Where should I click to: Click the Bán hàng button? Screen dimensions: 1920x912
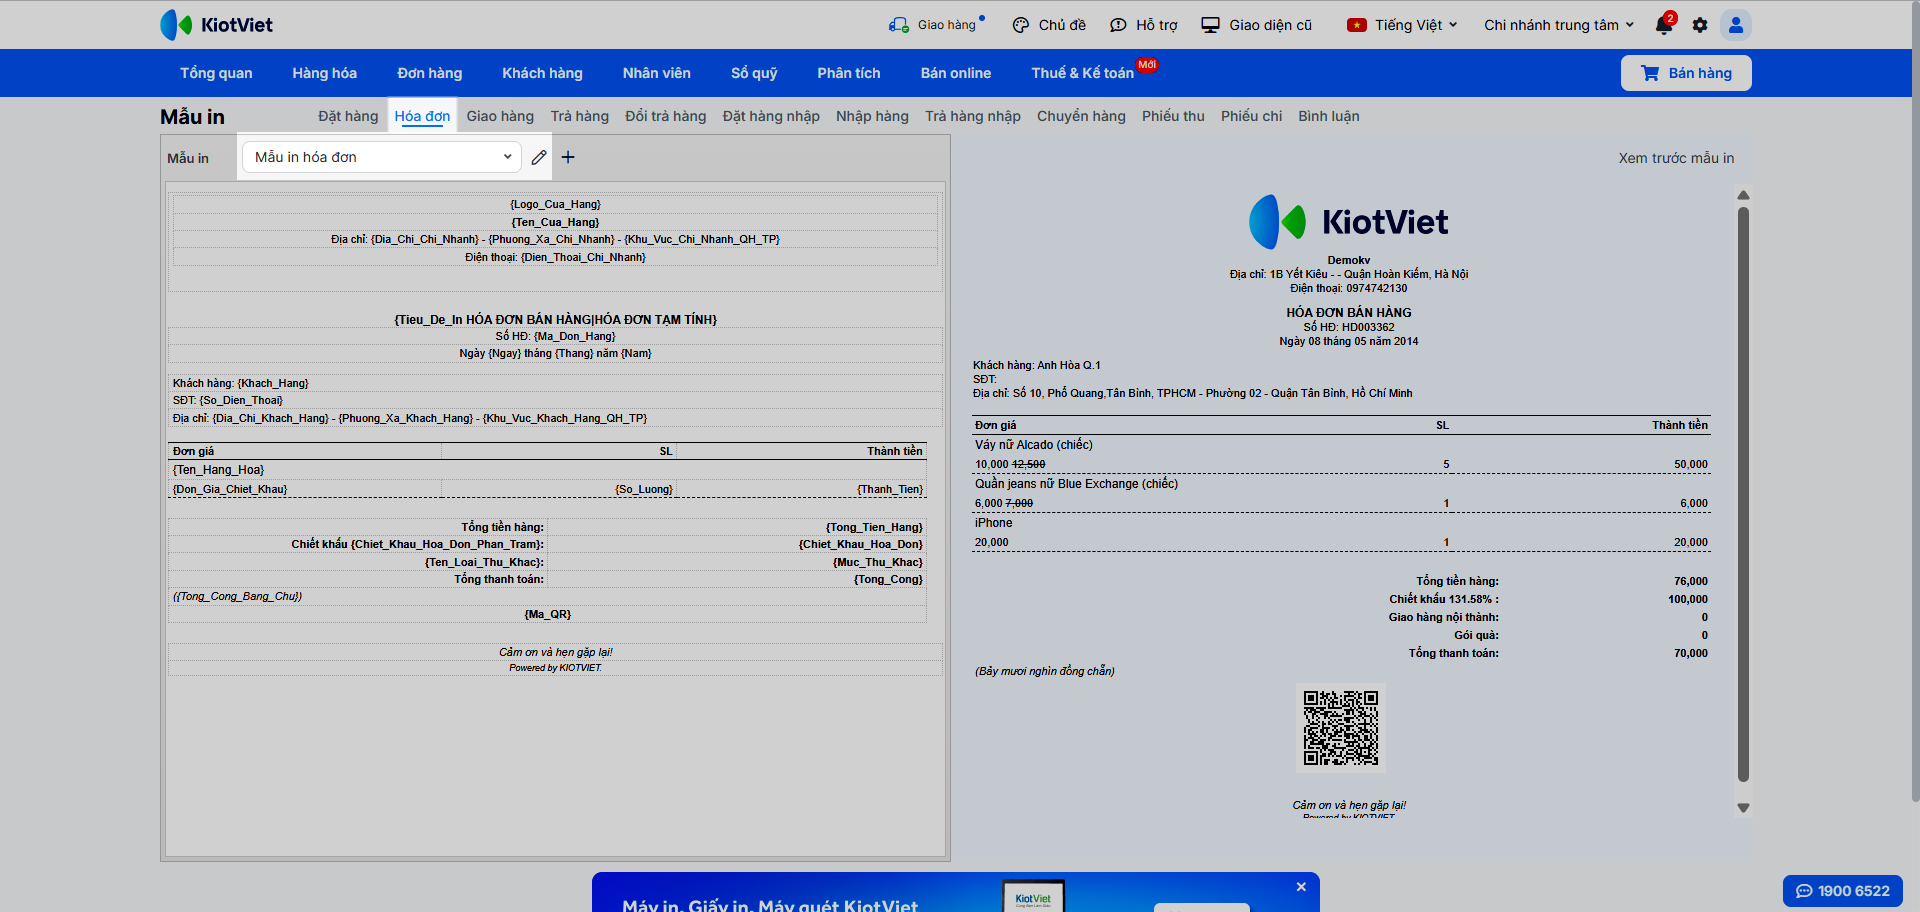point(1686,73)
